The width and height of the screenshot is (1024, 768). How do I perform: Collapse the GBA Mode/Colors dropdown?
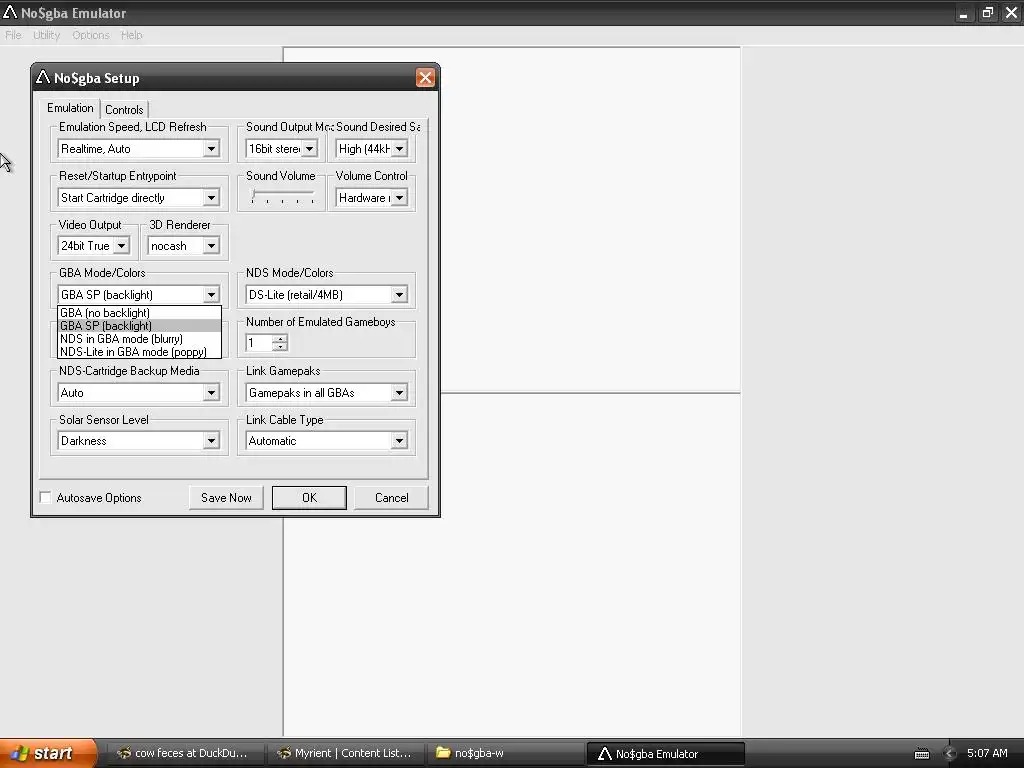tap(211, 295)
